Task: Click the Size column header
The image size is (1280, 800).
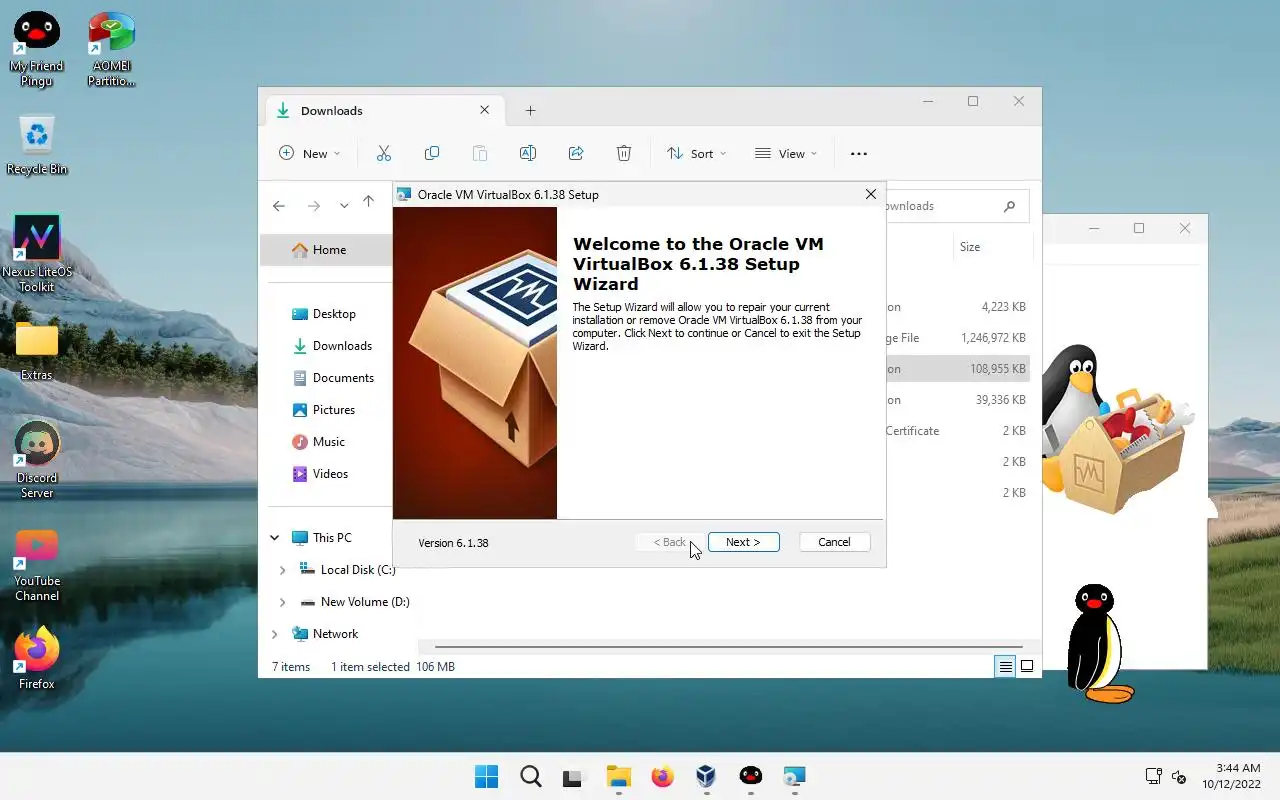Action: [970, 247]
